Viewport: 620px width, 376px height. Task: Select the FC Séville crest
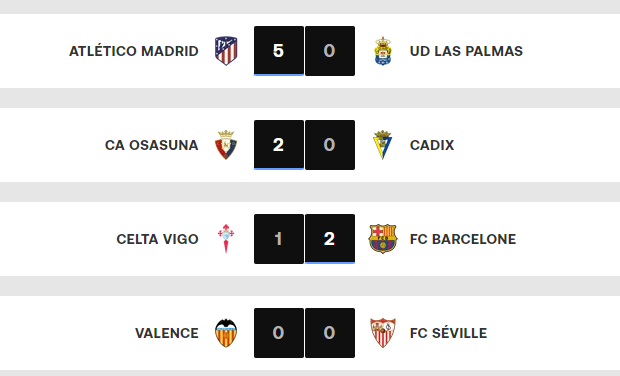383,333
